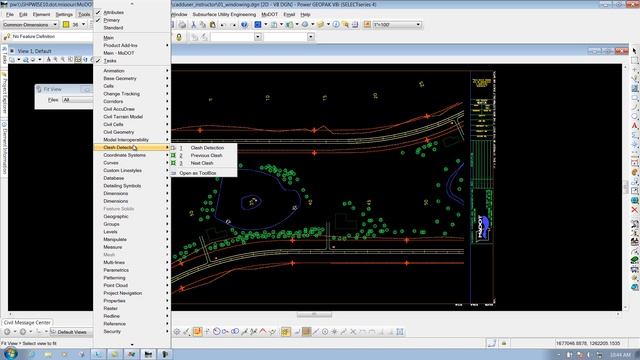Open the Cells tools submenu
640x360 pixels.
tap(132, 86)
